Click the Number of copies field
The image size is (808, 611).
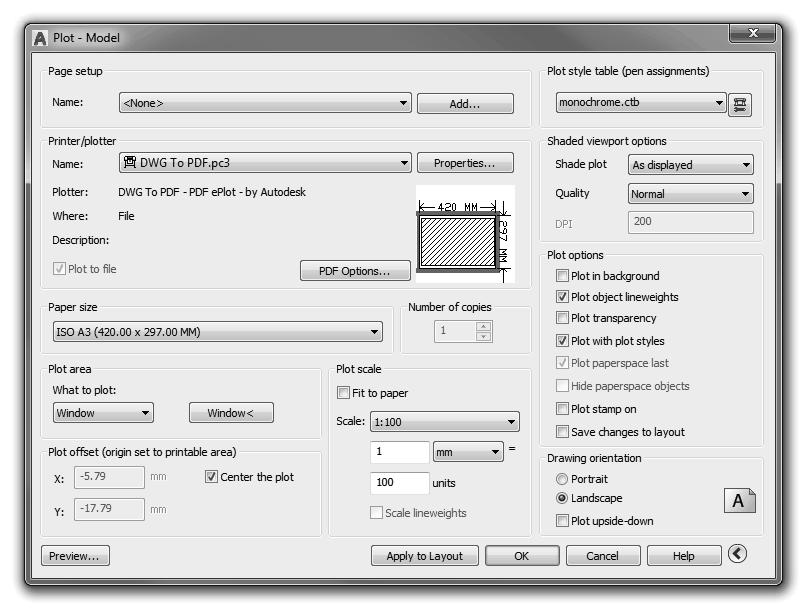456,331
